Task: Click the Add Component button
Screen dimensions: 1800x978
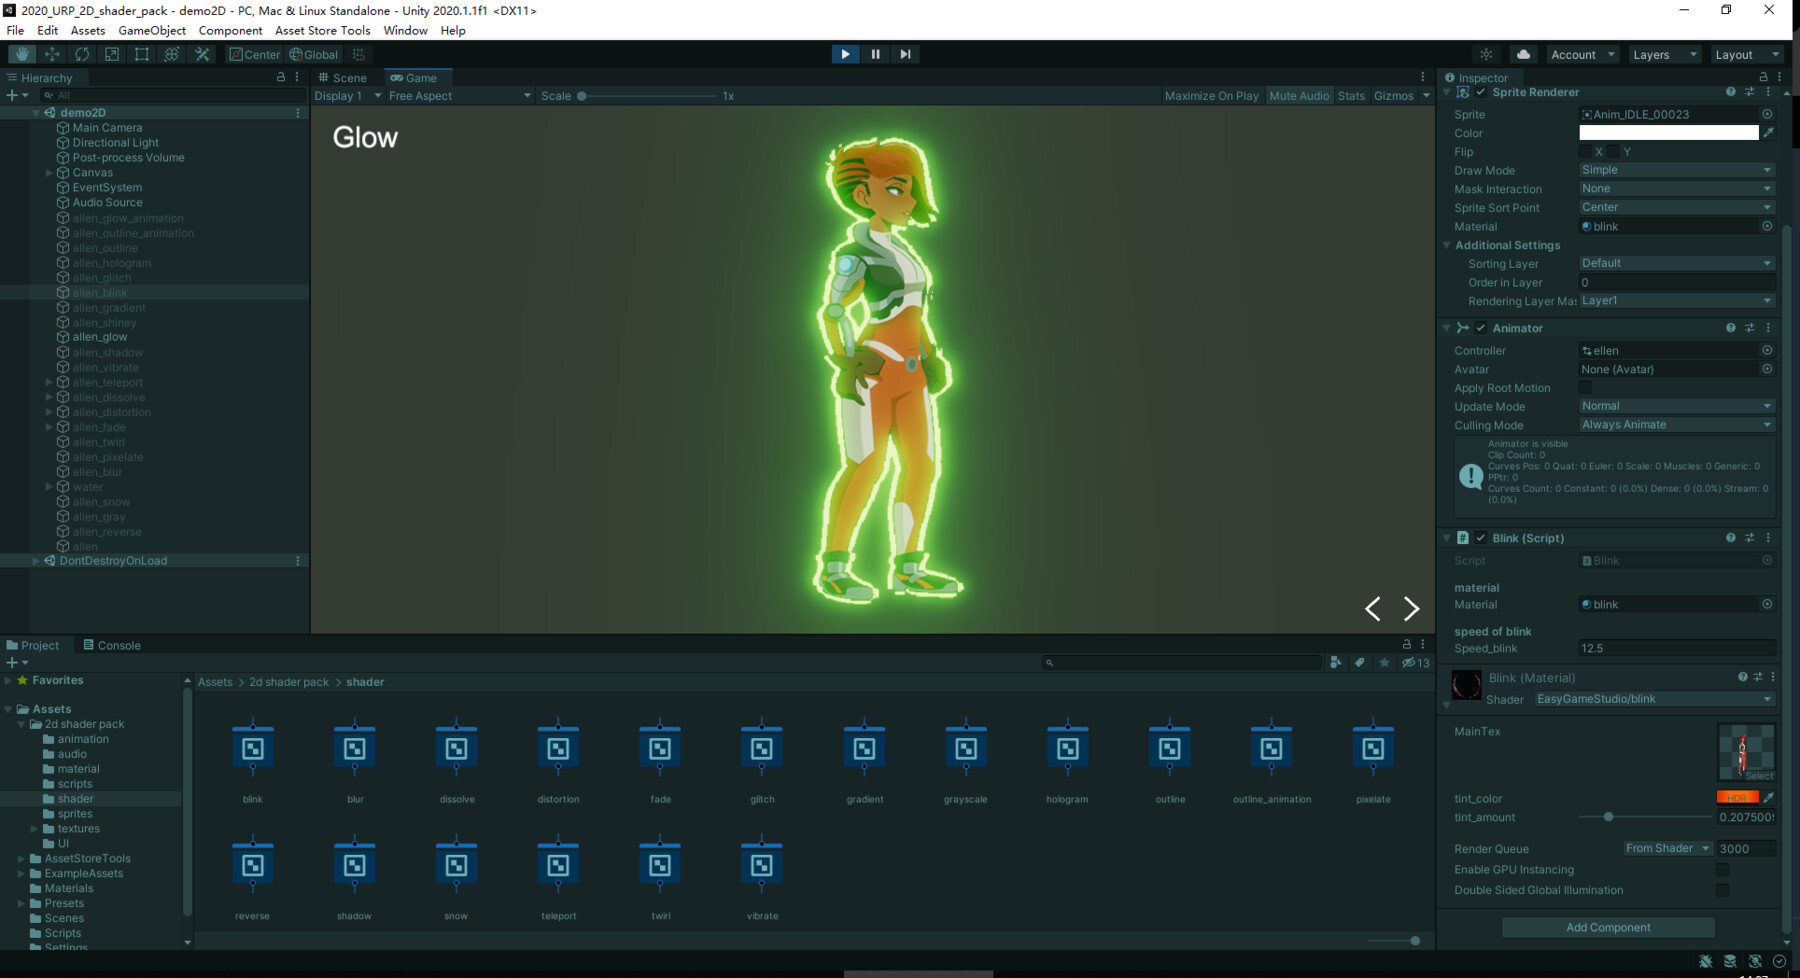Action: tap(1607, 927)
